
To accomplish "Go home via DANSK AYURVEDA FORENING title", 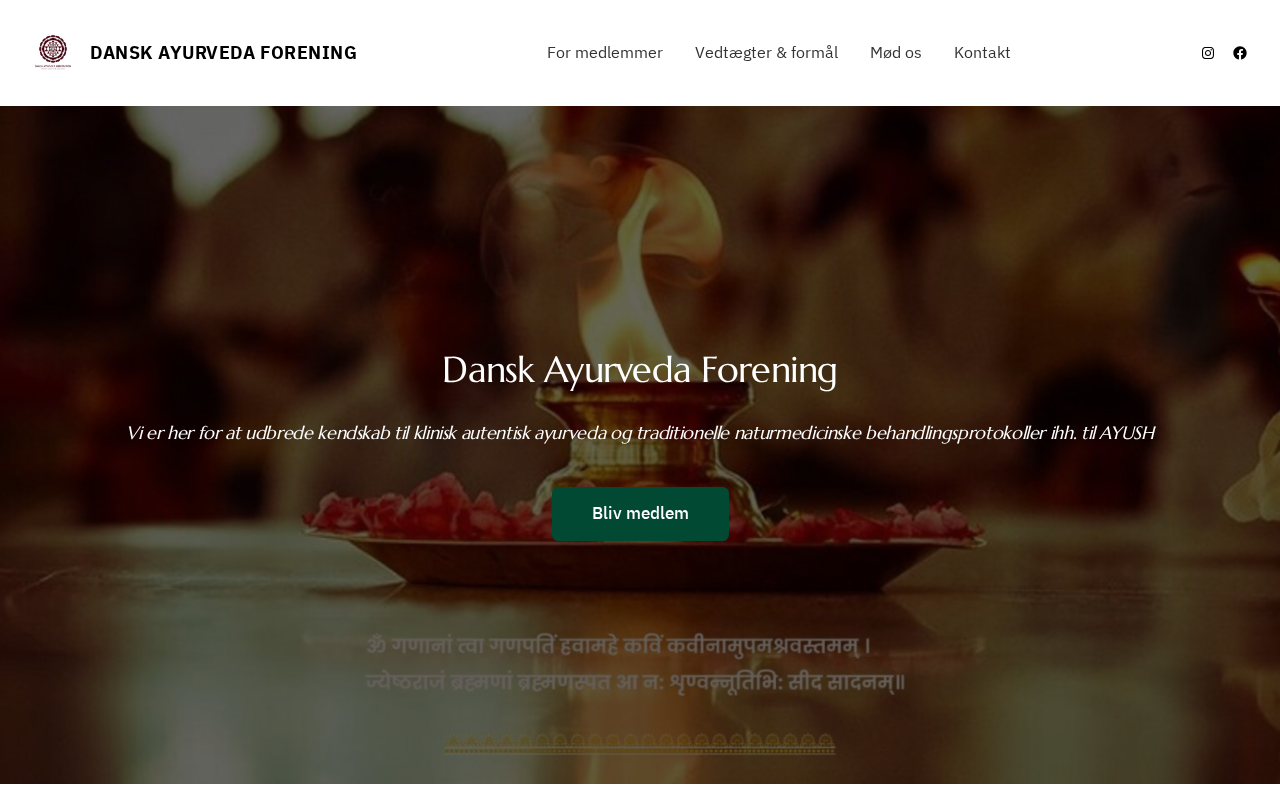I will pyautogui.click(x=223, y=53).
